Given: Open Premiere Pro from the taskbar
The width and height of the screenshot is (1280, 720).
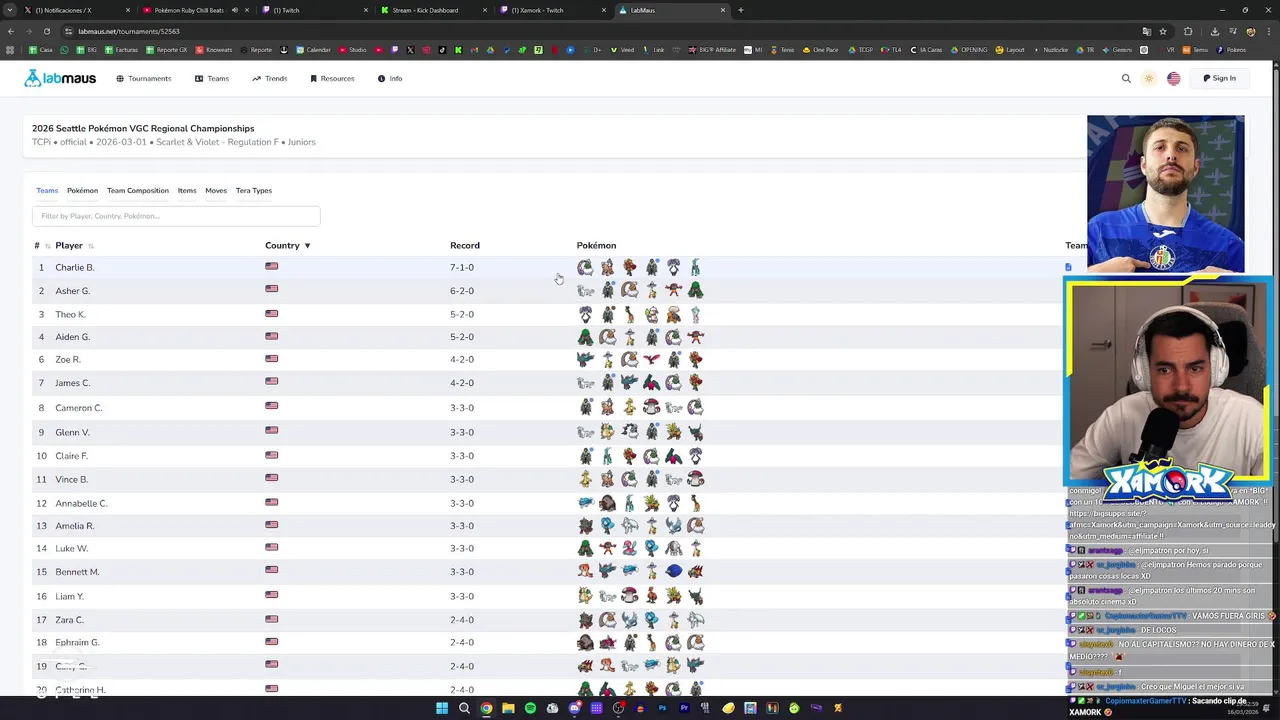Looking at the screenshot, I should 684,708.
